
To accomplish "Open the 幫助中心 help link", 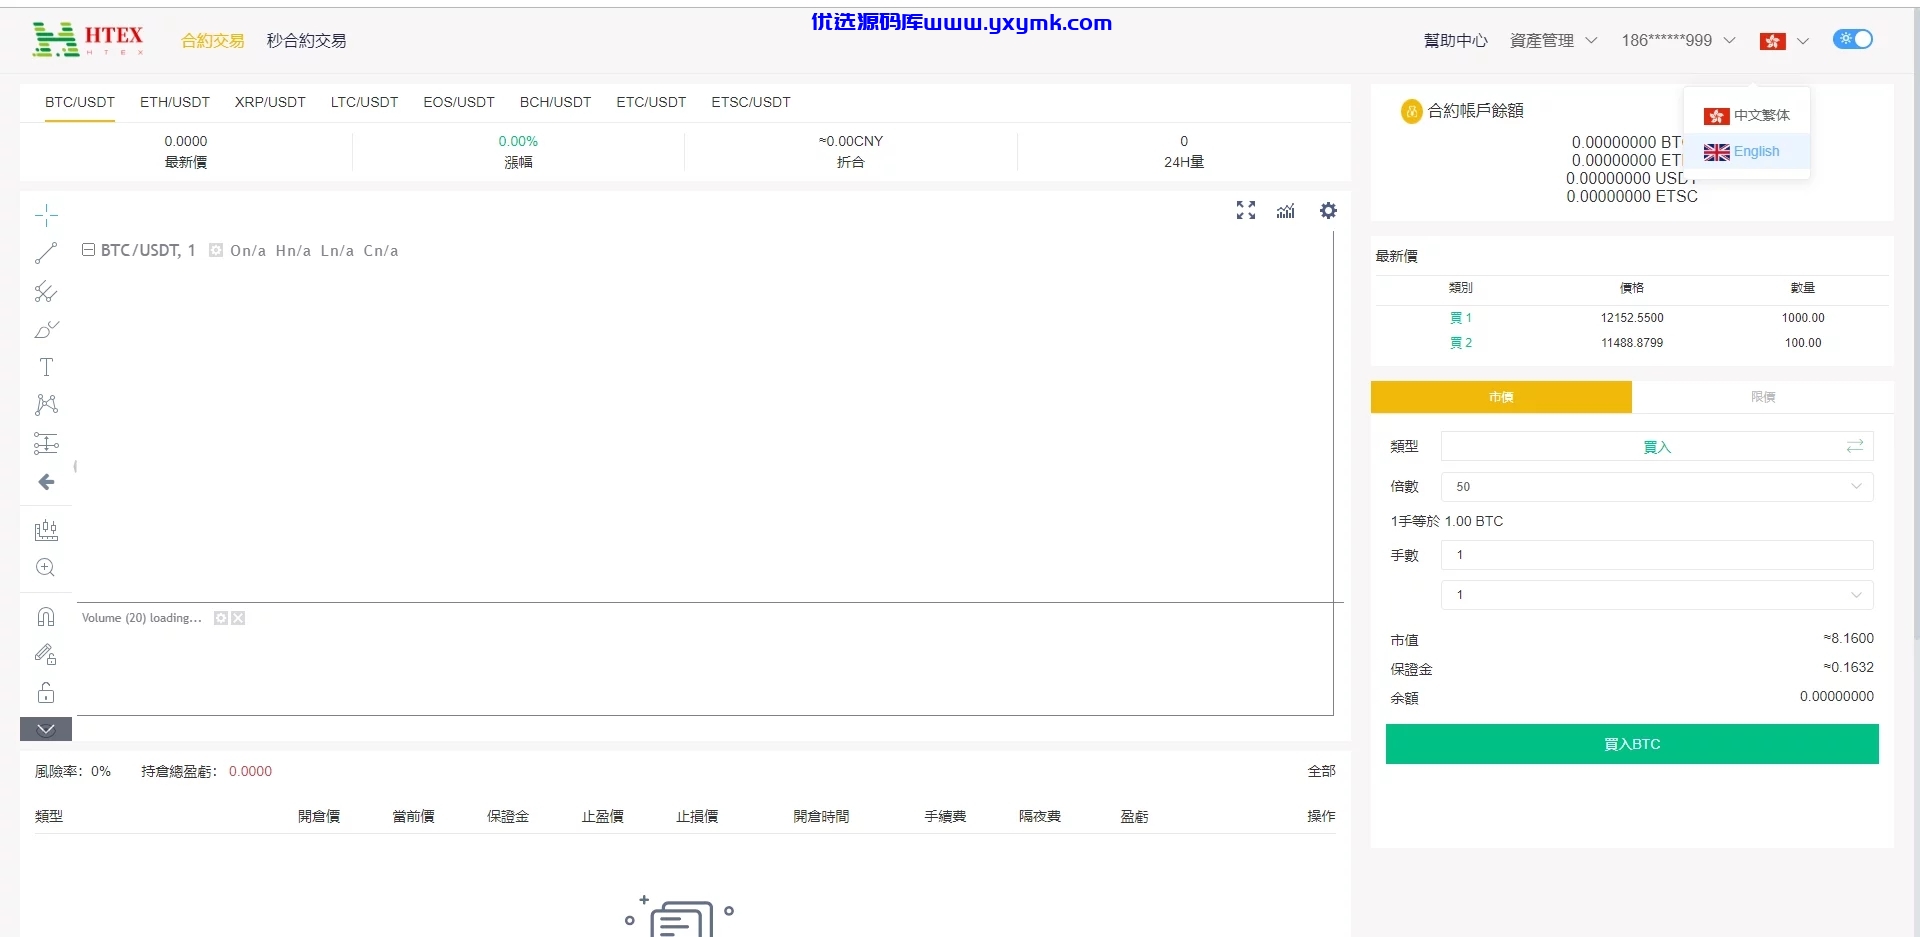I will 1456,41.
